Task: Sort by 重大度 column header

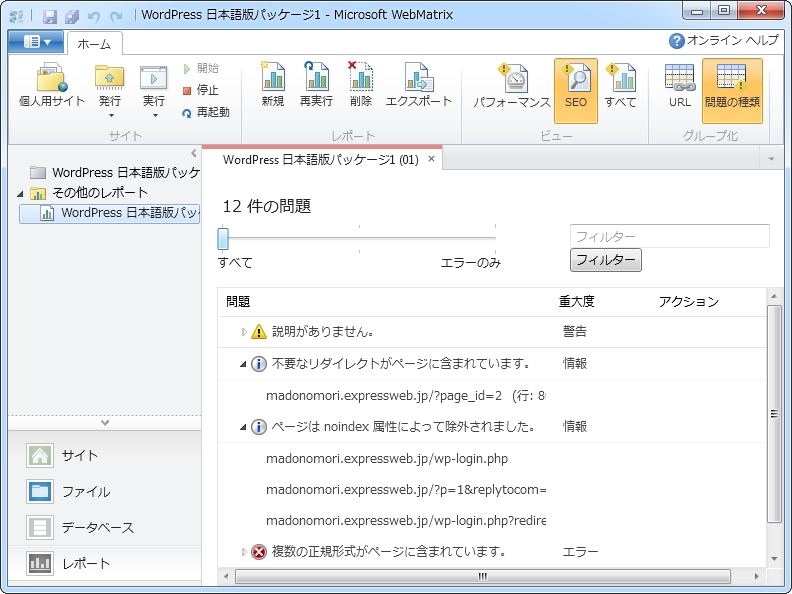Action: (576, 302)
